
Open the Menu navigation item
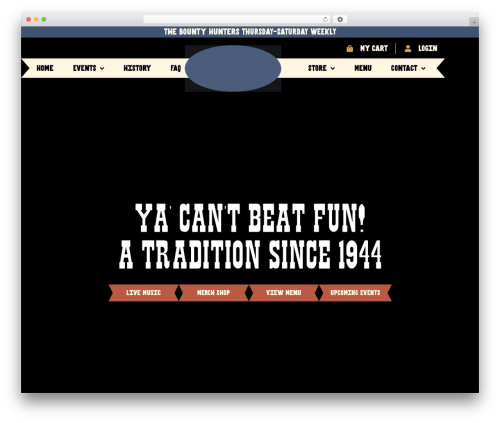click(363, 68)
